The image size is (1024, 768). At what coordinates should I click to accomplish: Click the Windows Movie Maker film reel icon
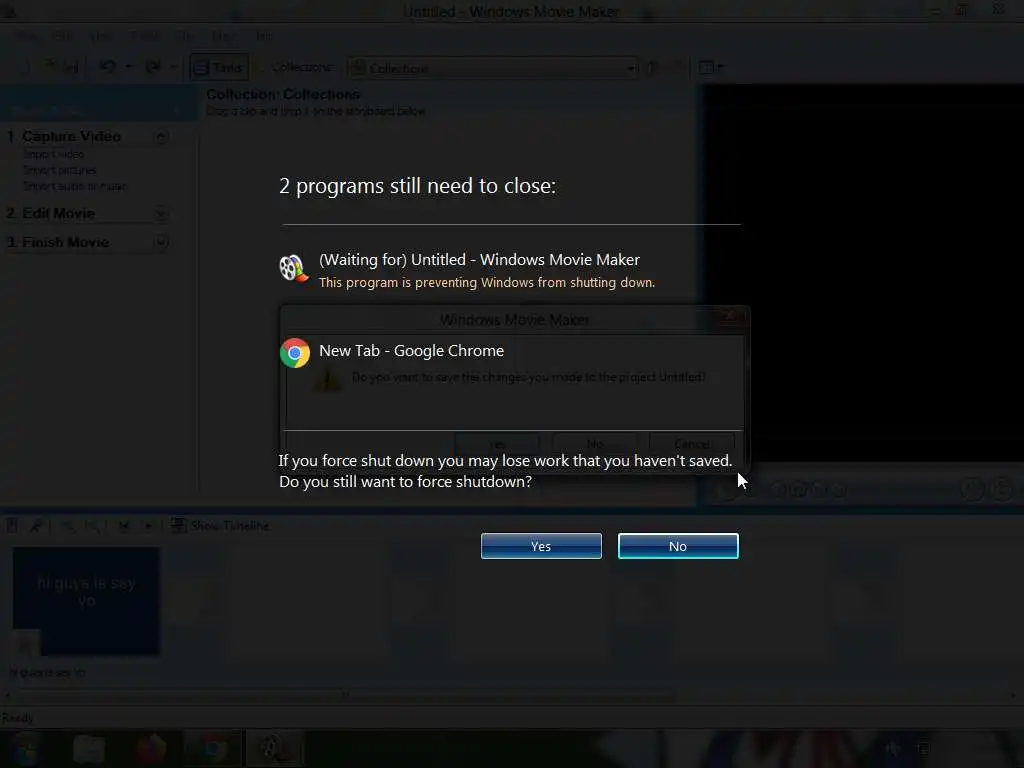click(294, 268)
